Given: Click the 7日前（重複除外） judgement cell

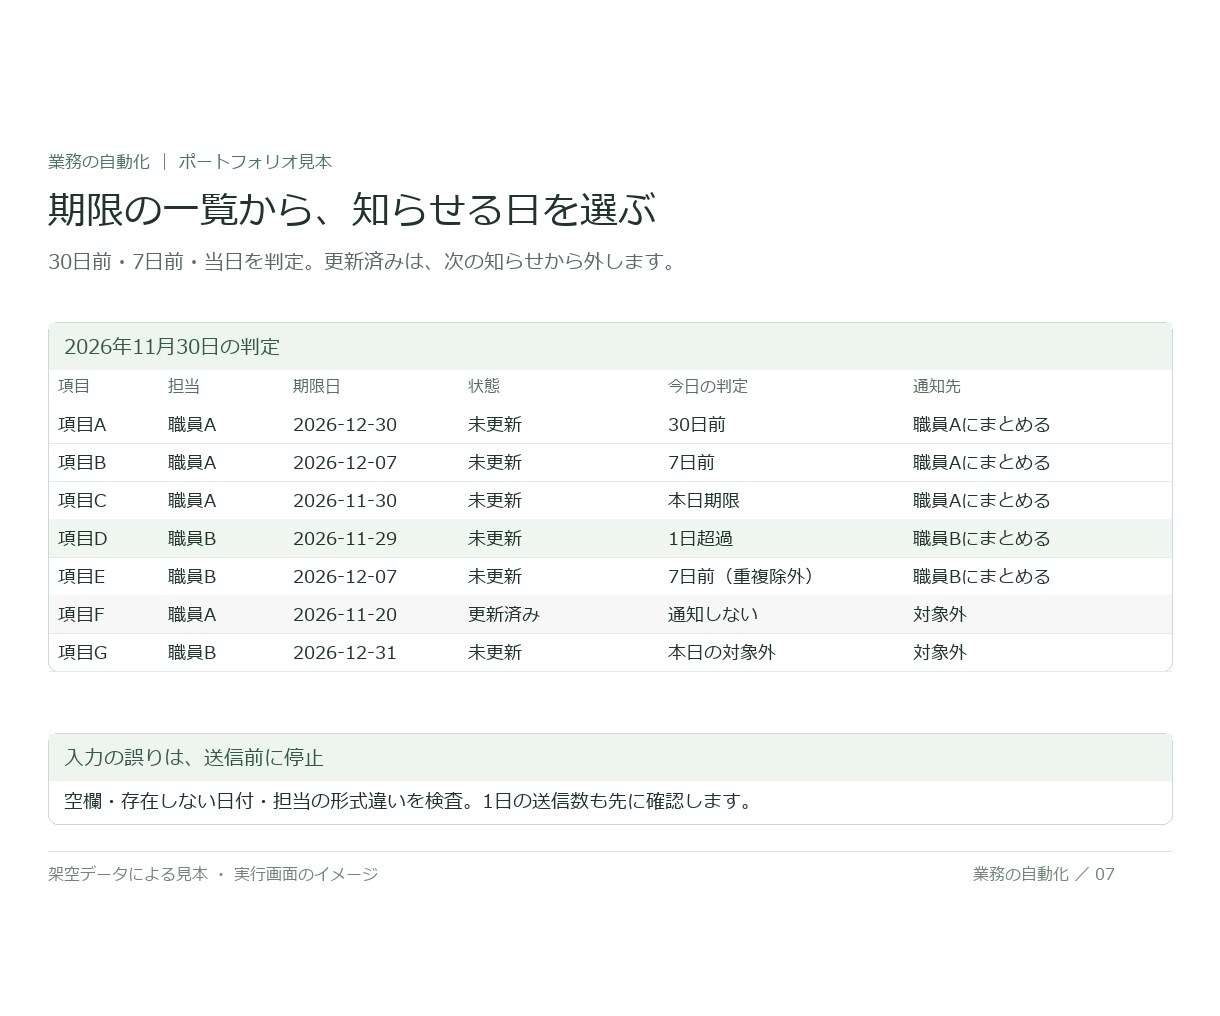Looking at the screenshot, I should coord(744,577).
